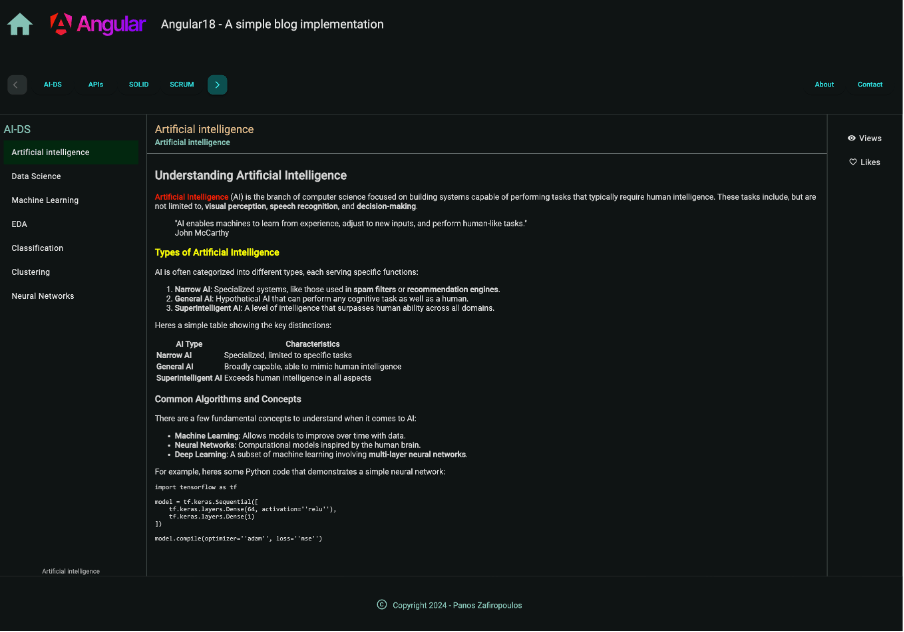
Task: Switch to the SOLID category
Action: (138, 85)
